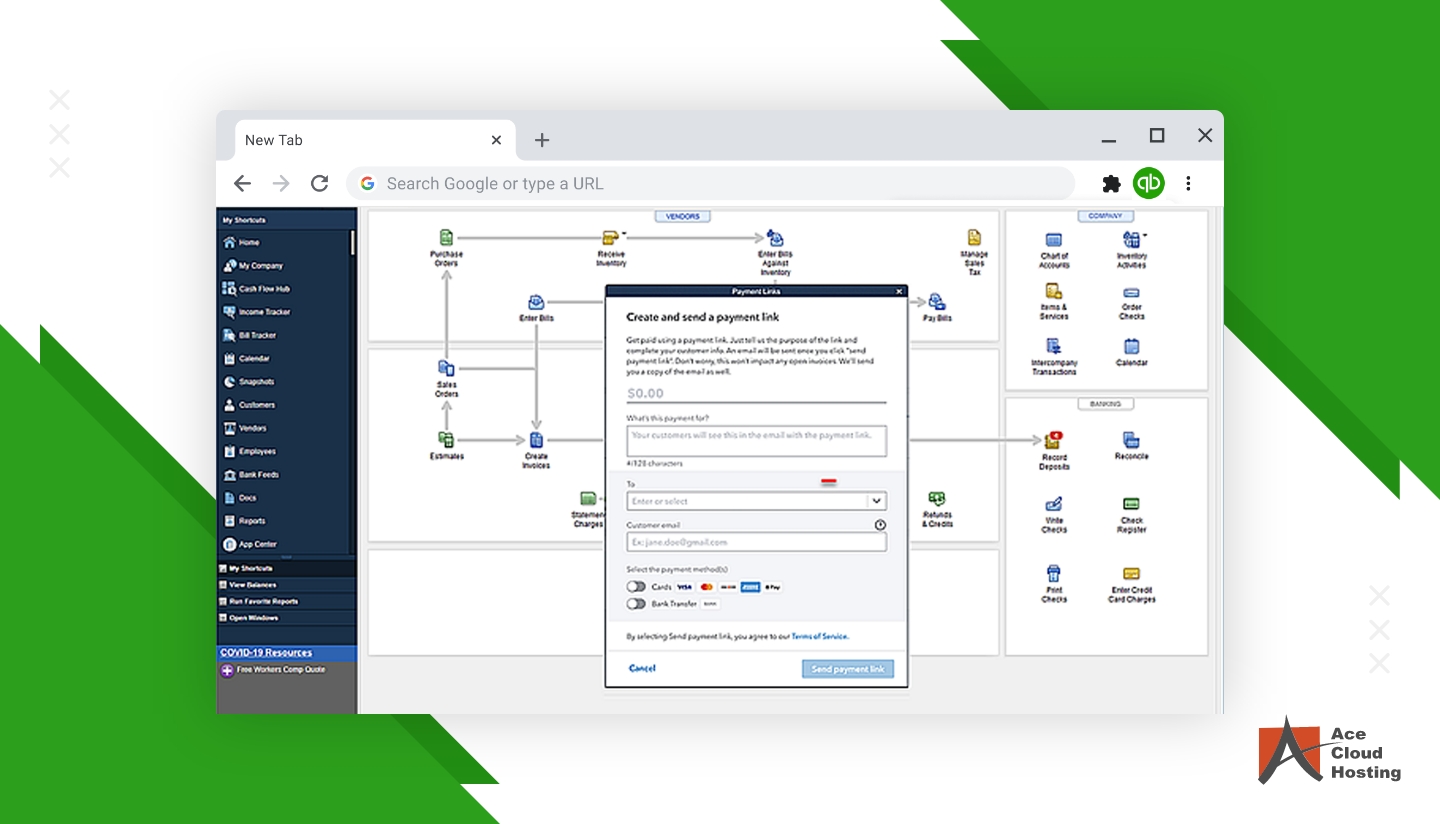Enable the Cards payment method toggle
This screenshot has width=1440, height=824.
(636, 587)
